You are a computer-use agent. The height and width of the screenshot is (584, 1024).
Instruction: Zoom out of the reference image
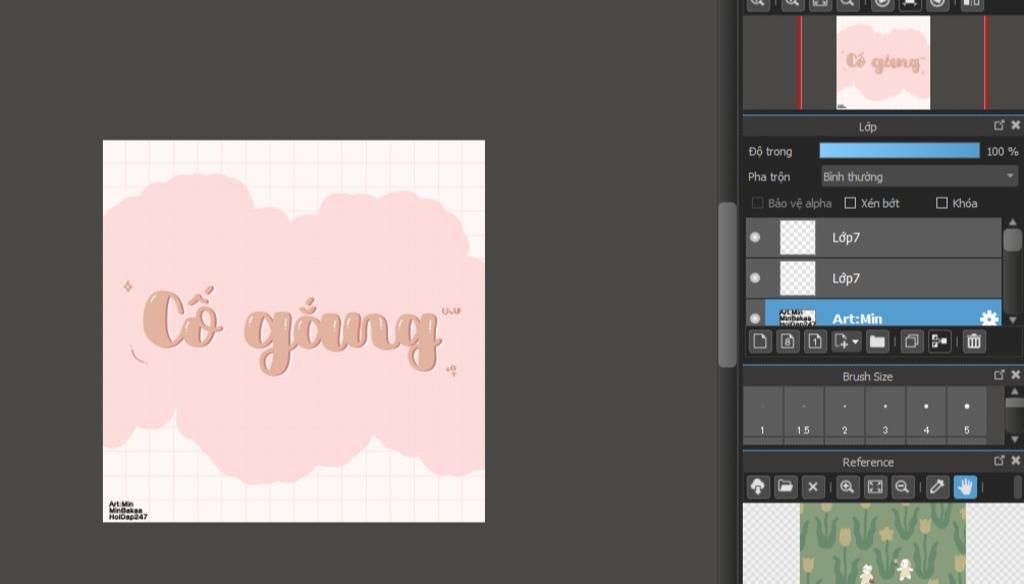pos(902,487)
